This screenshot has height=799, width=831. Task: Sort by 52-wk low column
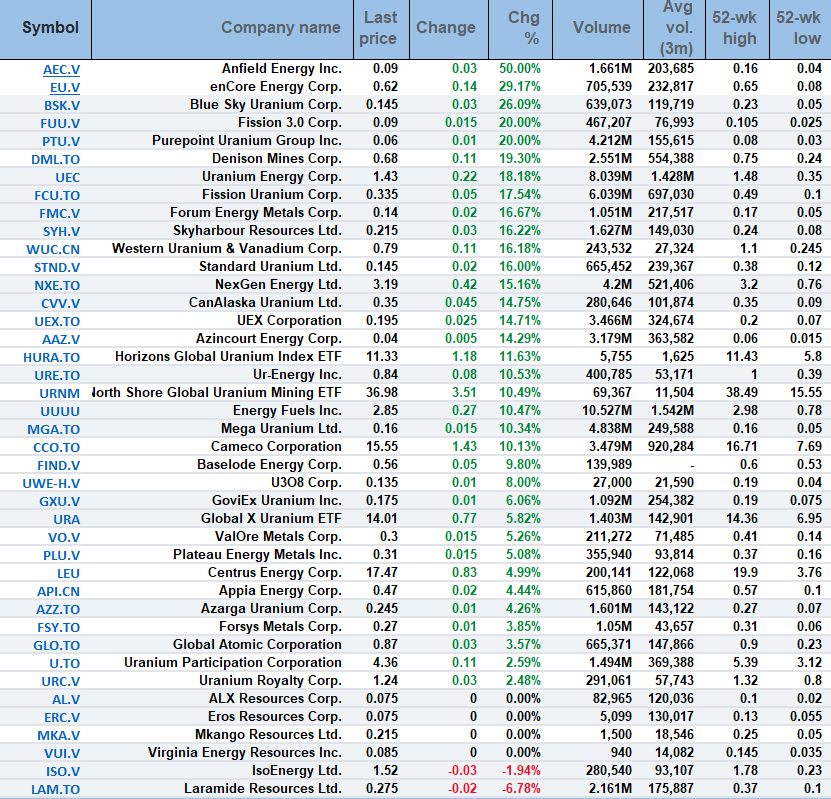click(x=798, y=29)
